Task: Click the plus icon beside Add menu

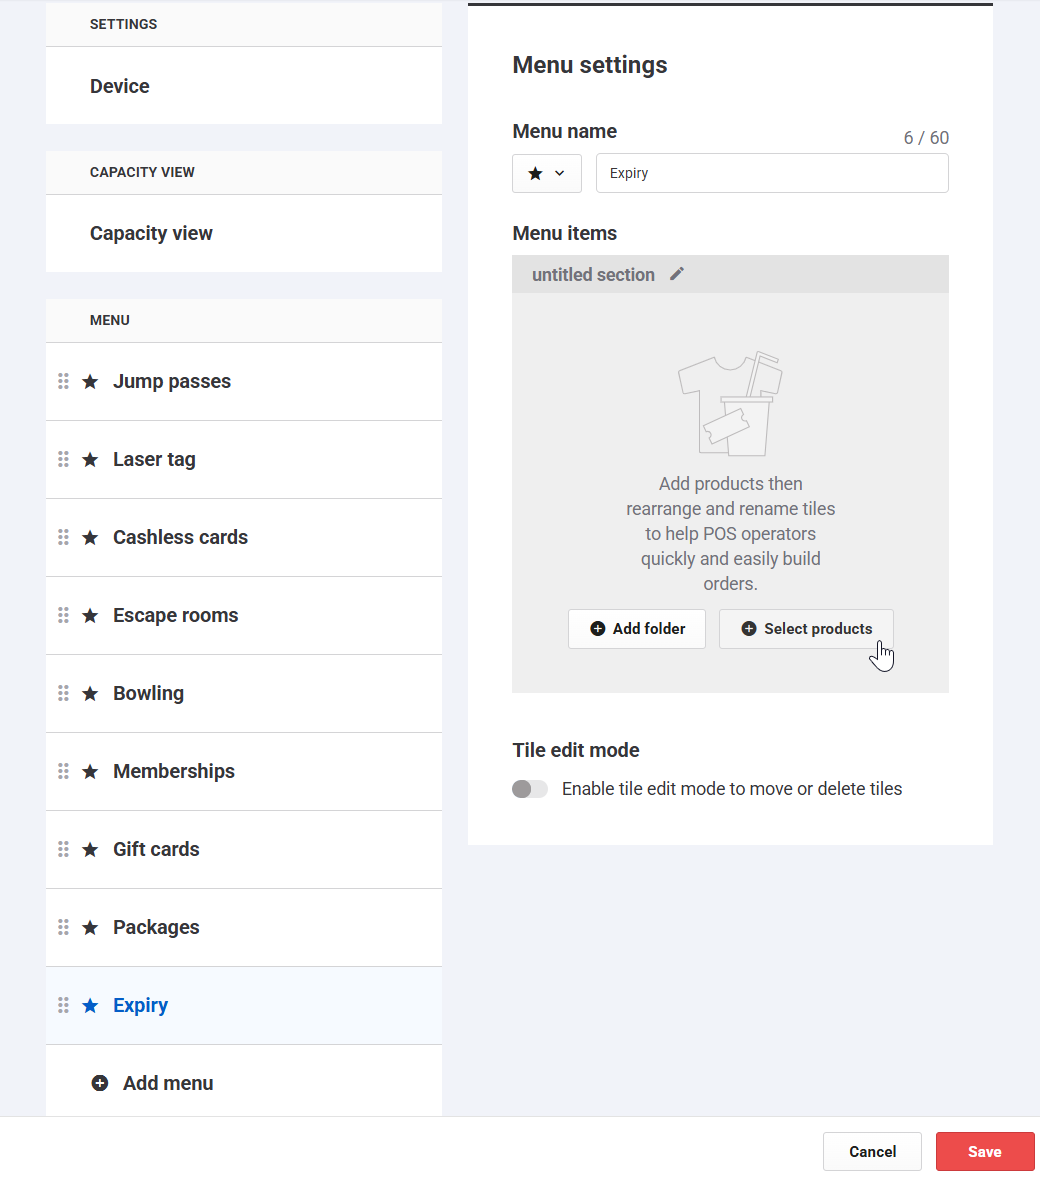Action: (x=100, y=1083)
